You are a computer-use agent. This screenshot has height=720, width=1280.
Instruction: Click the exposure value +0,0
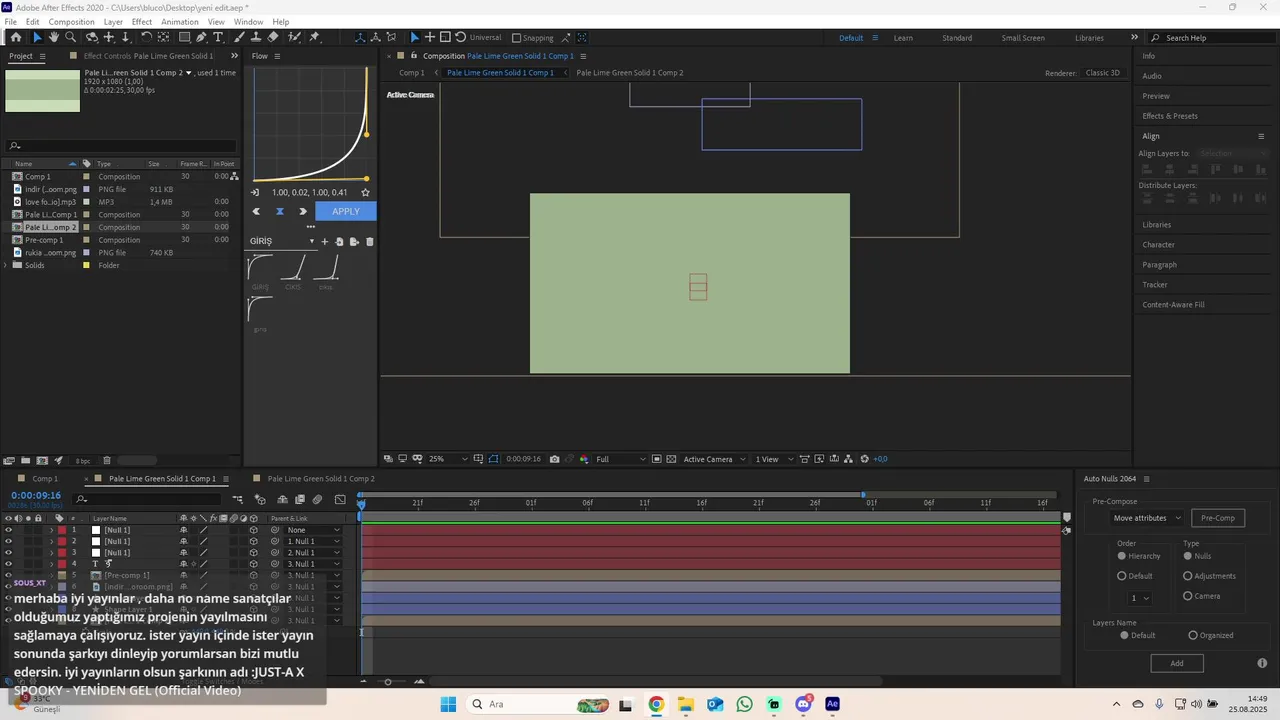(880, 459)
